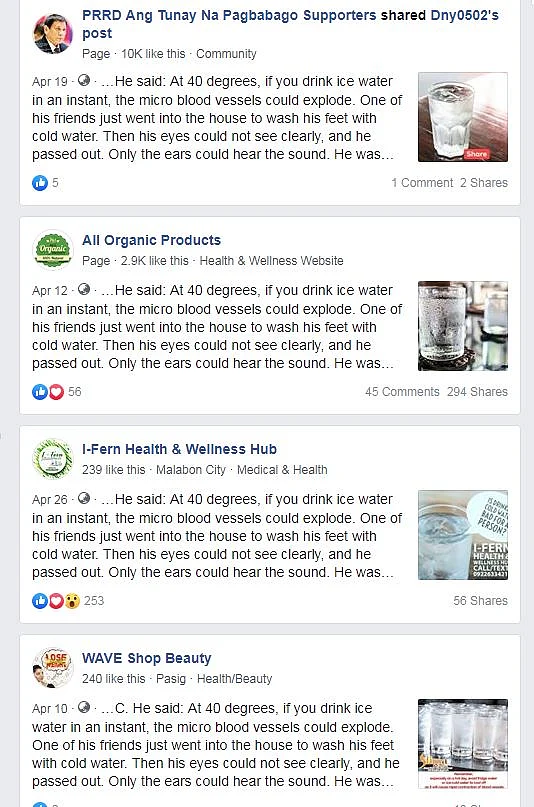This screenshot has width=534, height=807.
Task: Open the I-Fern Health & Wellness Hub logo
Action: [53, 459]
